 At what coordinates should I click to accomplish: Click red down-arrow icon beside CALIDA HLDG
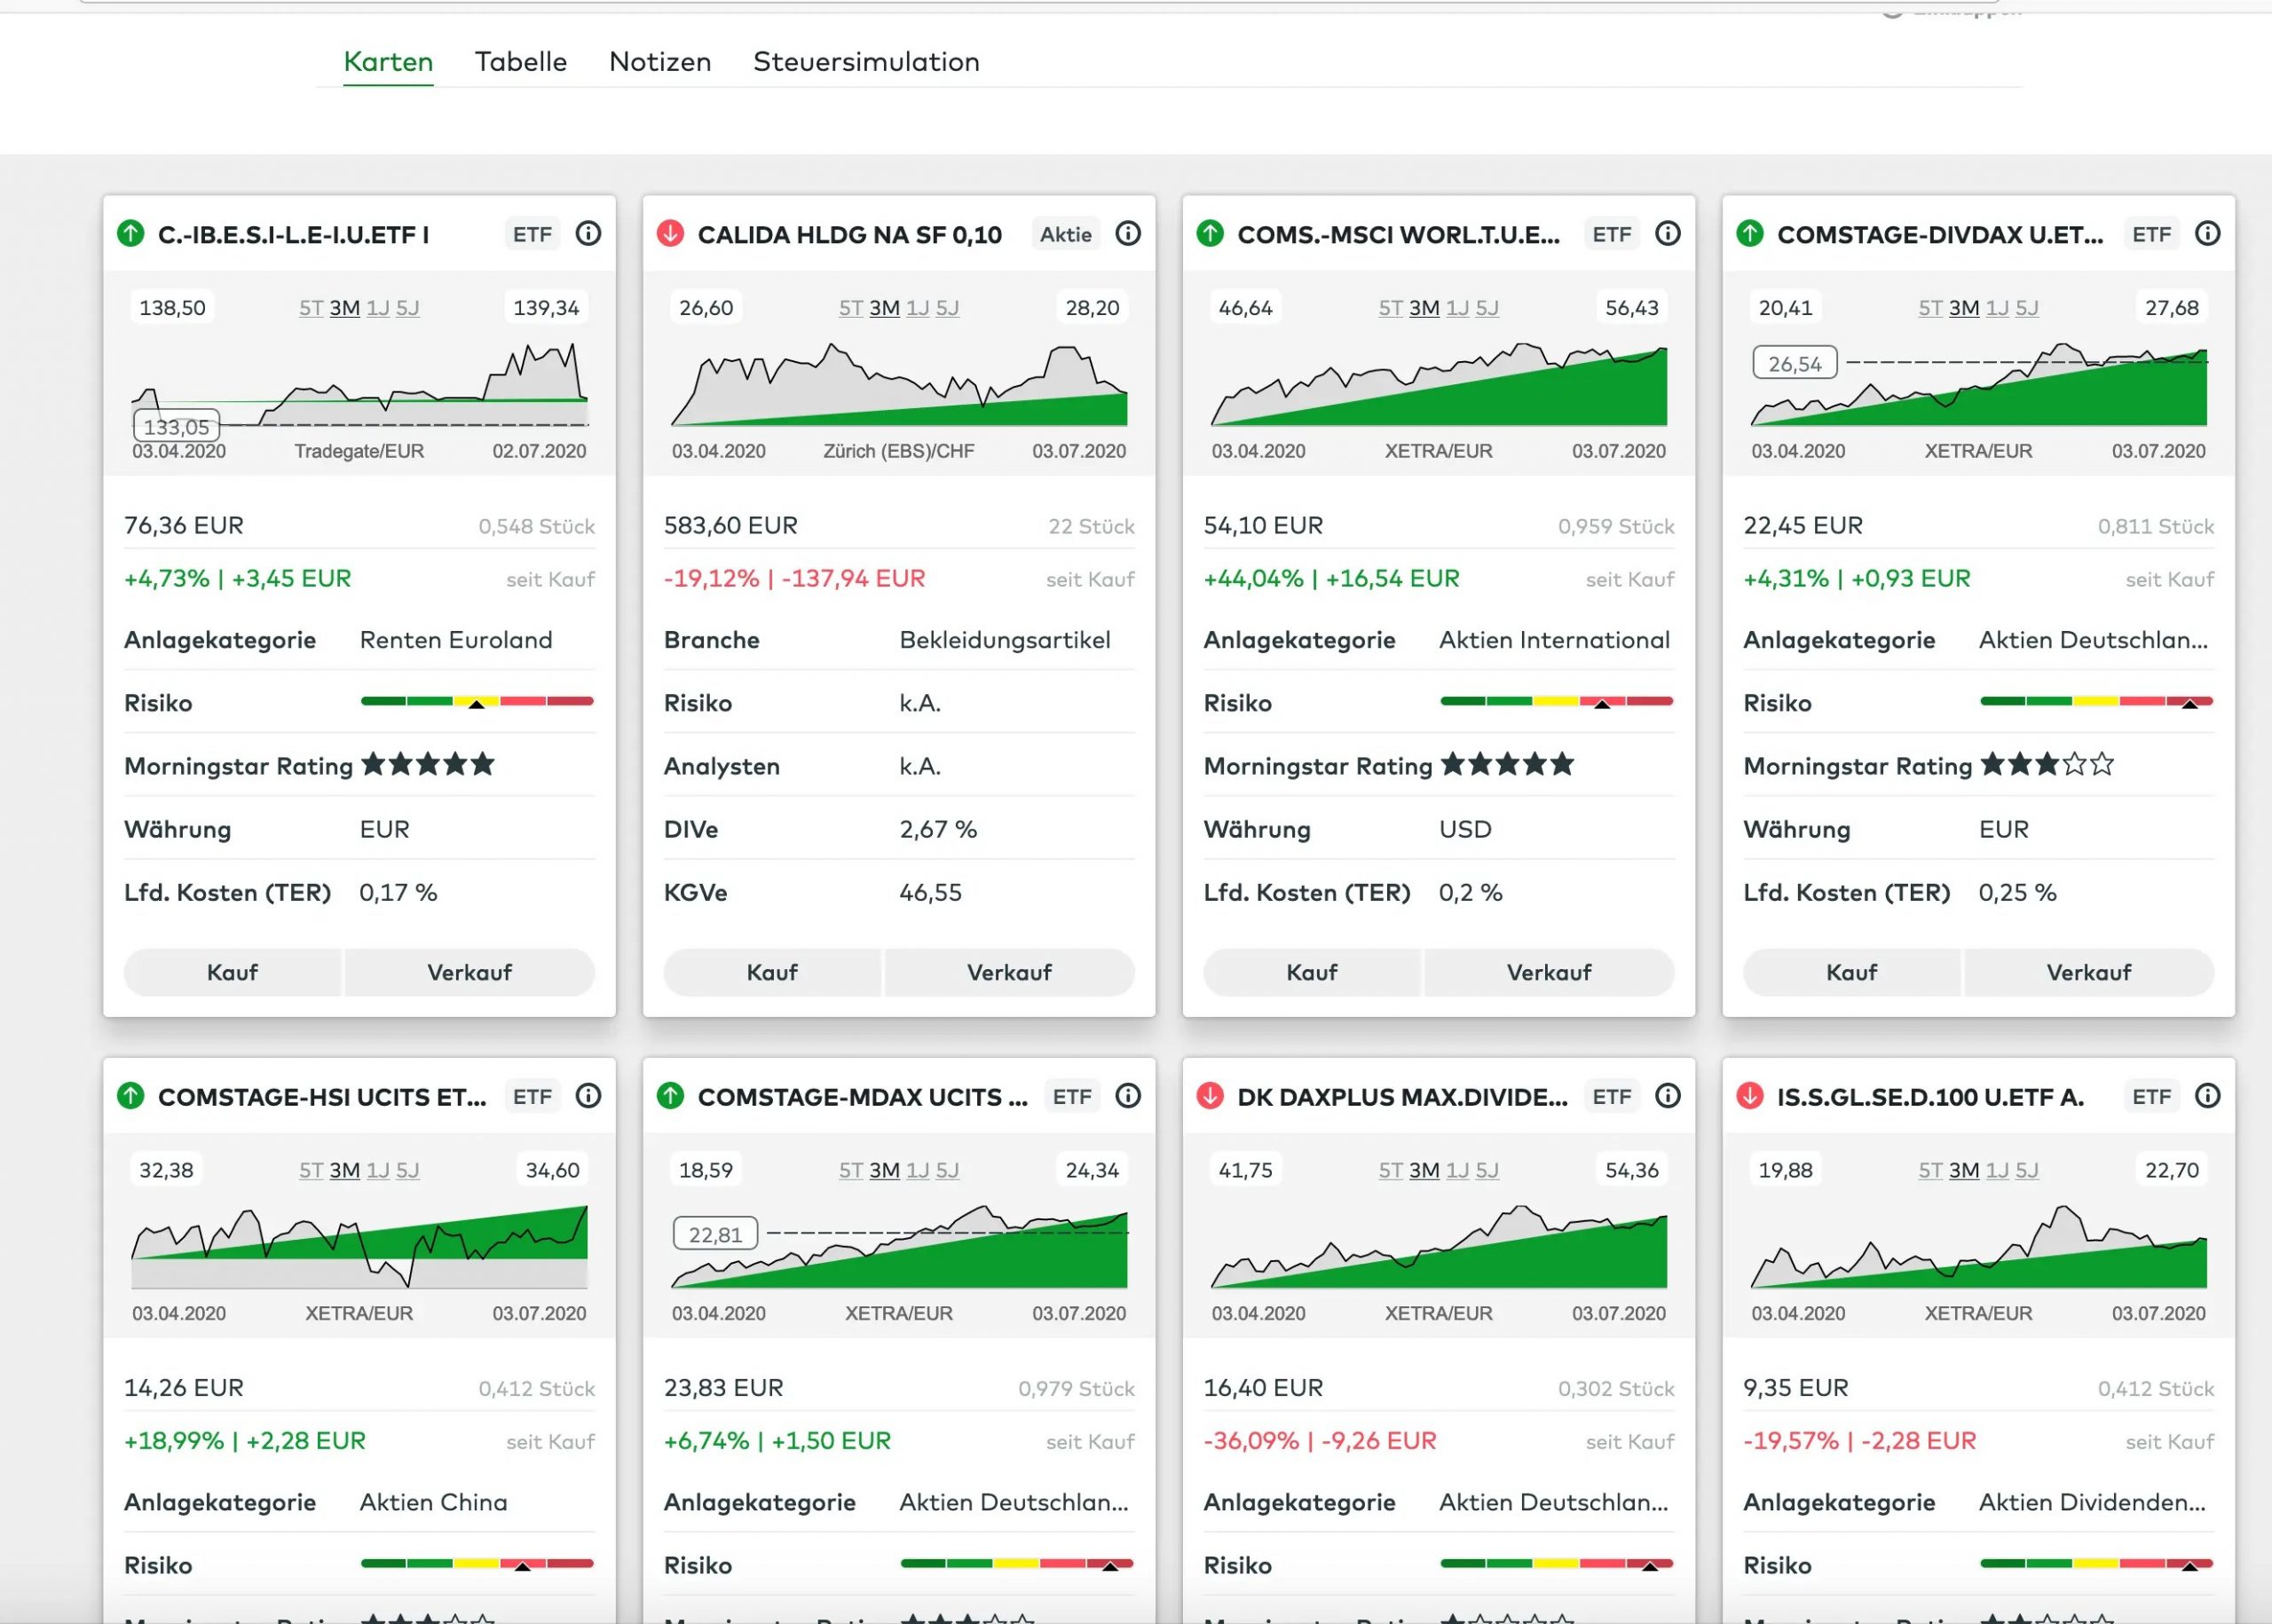tap(670, 234)
